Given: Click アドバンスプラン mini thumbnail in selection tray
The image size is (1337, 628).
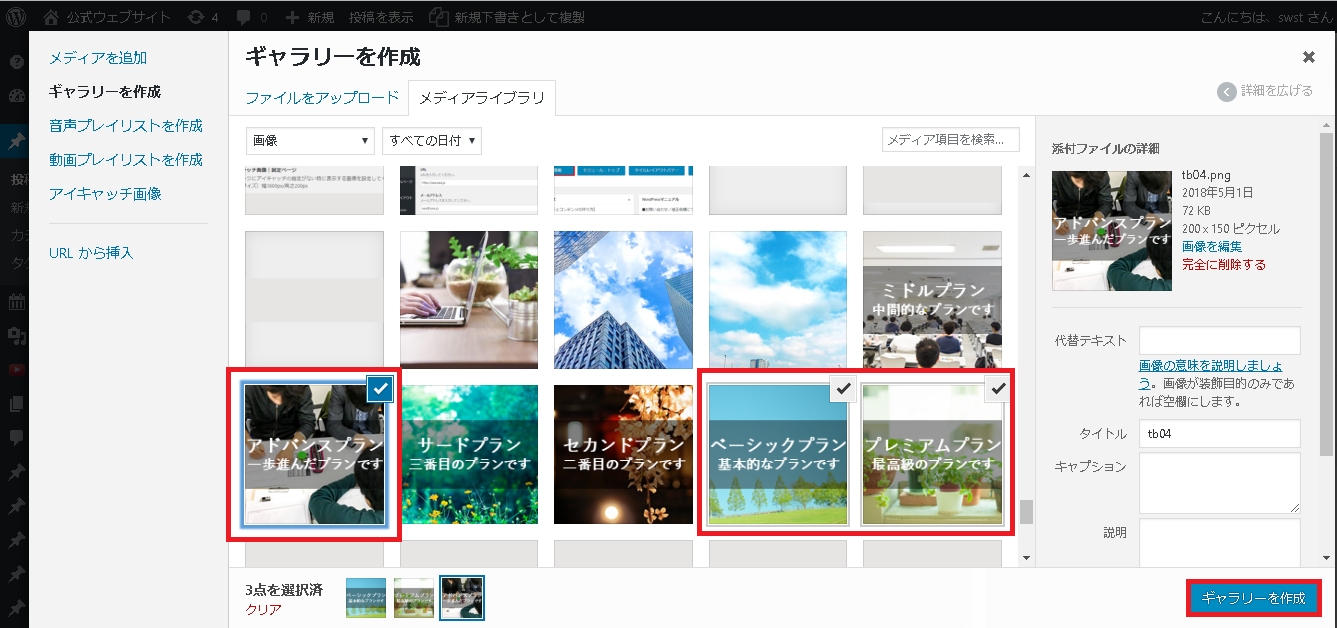Looking at the screenshot, I should tap(462, 597).
